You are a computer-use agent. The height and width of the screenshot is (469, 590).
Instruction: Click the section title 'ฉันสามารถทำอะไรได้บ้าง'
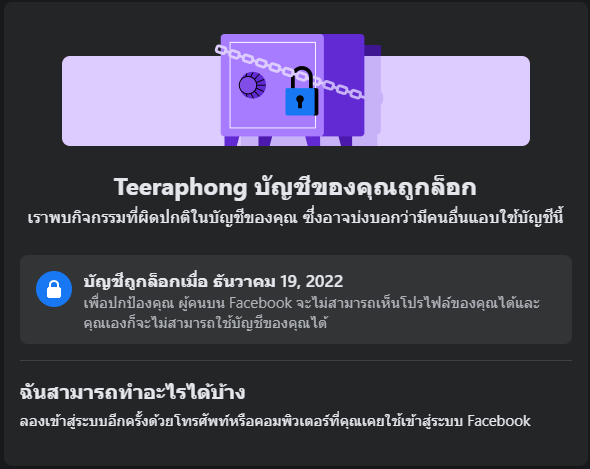click(x=132, y=393)
